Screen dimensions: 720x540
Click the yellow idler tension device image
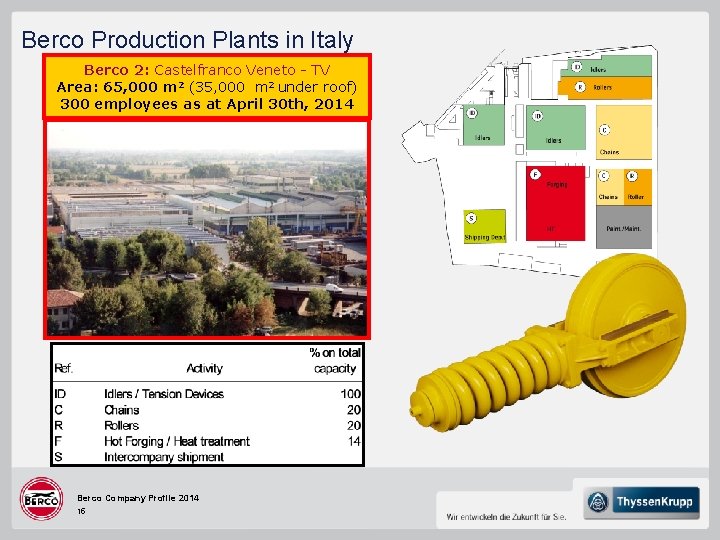pyautogui.click(x=548, y=343)
